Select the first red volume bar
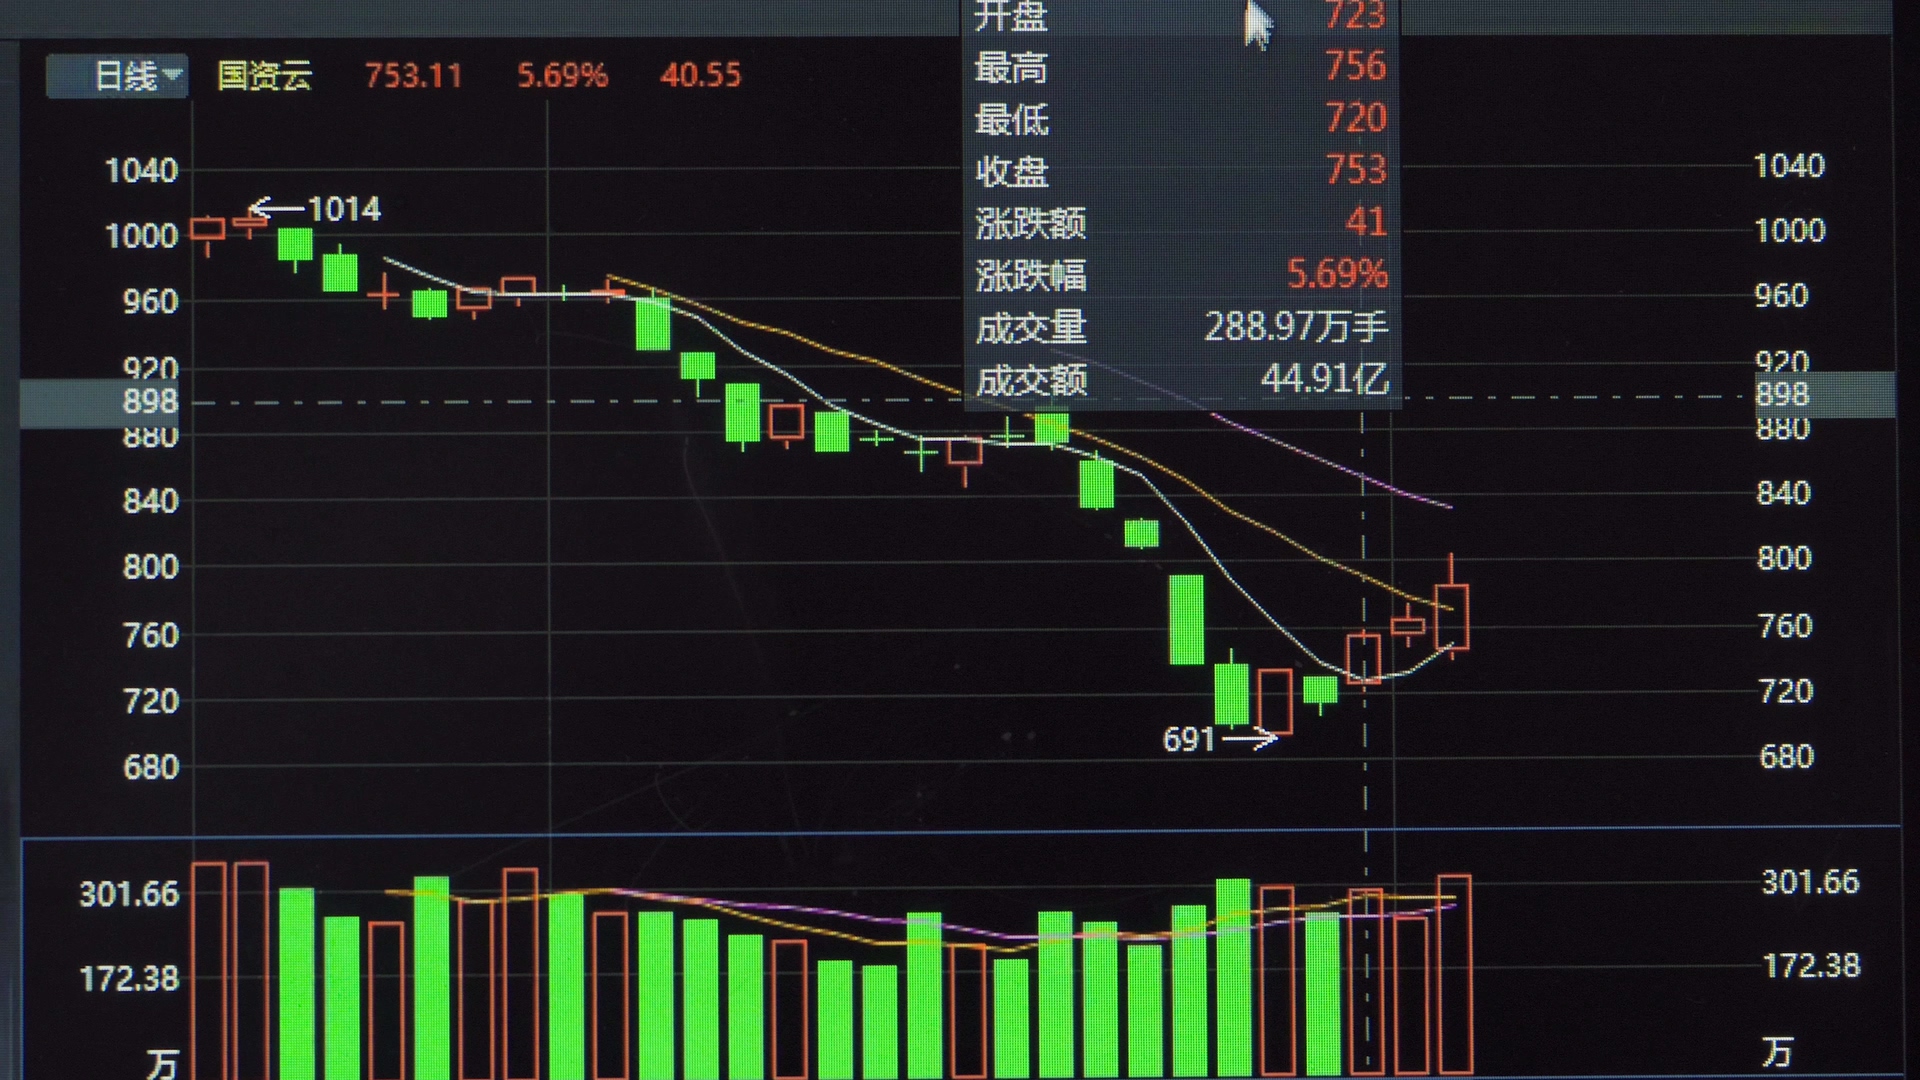 click(x=209, y=970)
